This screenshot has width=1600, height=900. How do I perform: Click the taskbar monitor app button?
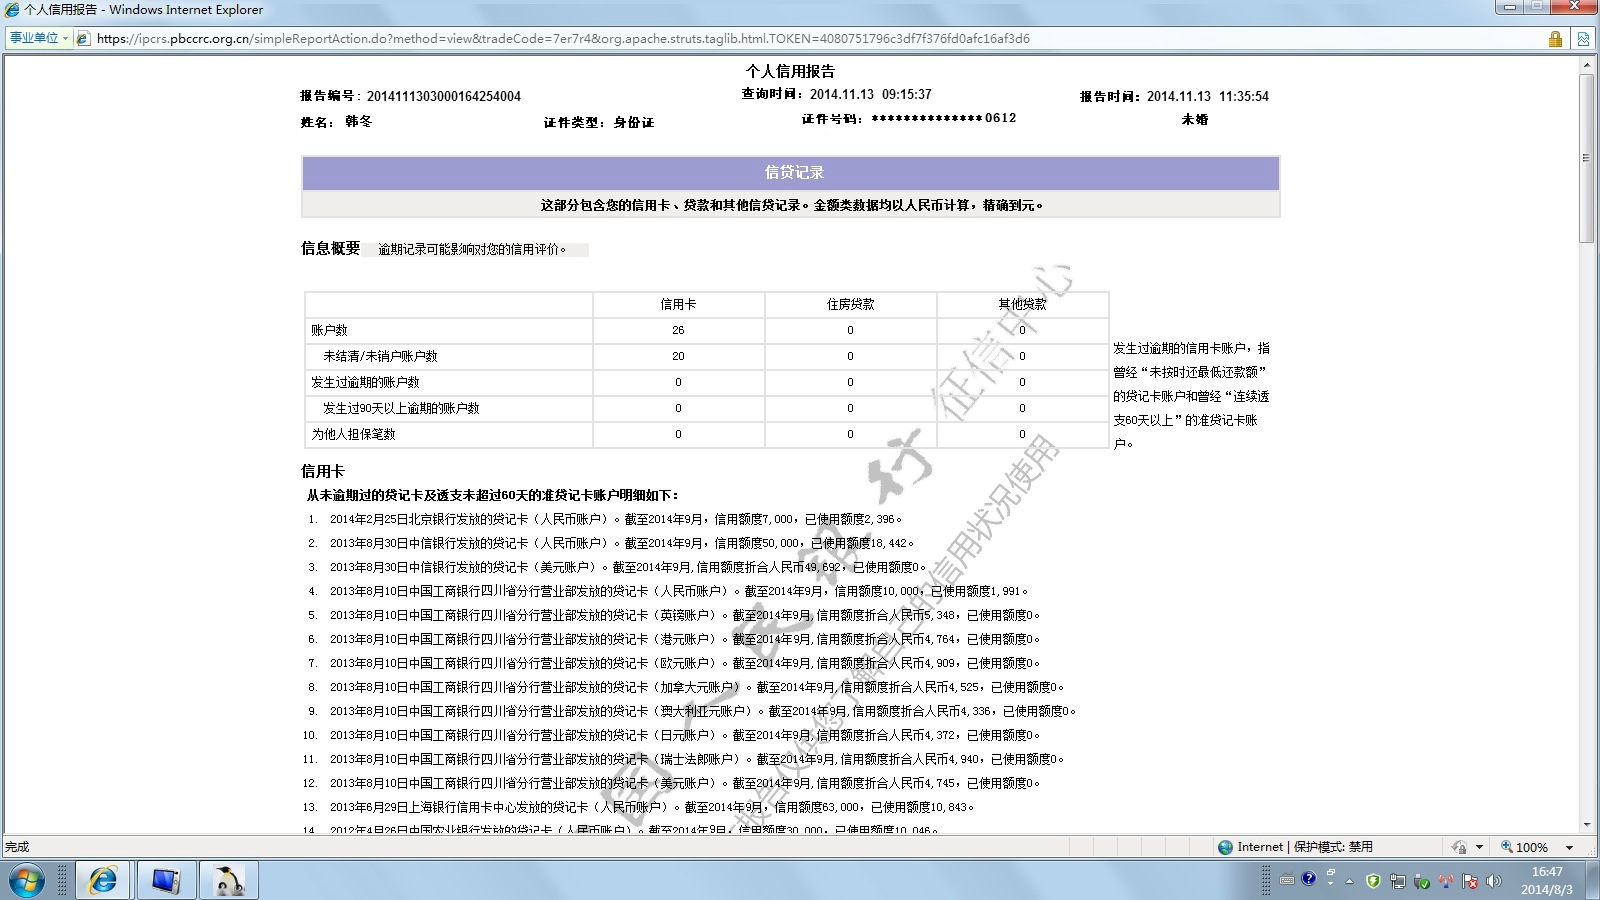coord(166,880)
